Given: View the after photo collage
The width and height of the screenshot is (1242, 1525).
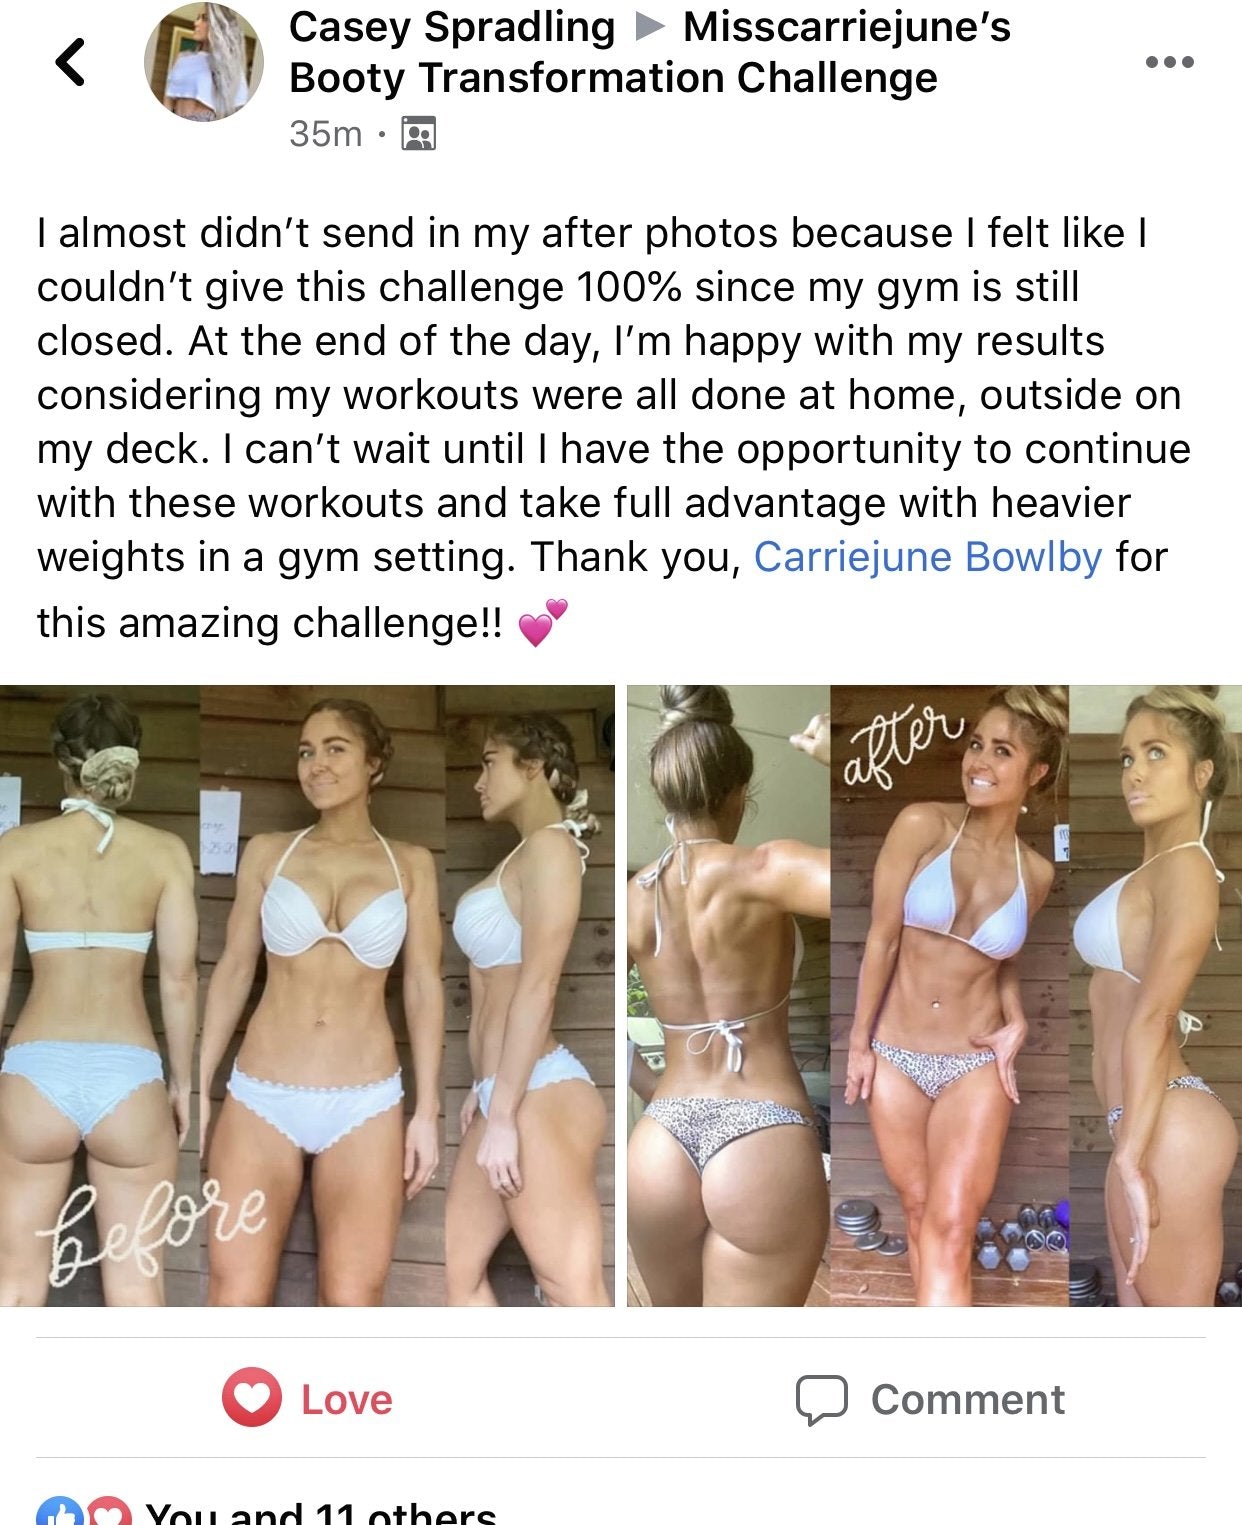Looking at the screenshot, I should (934, 995).
